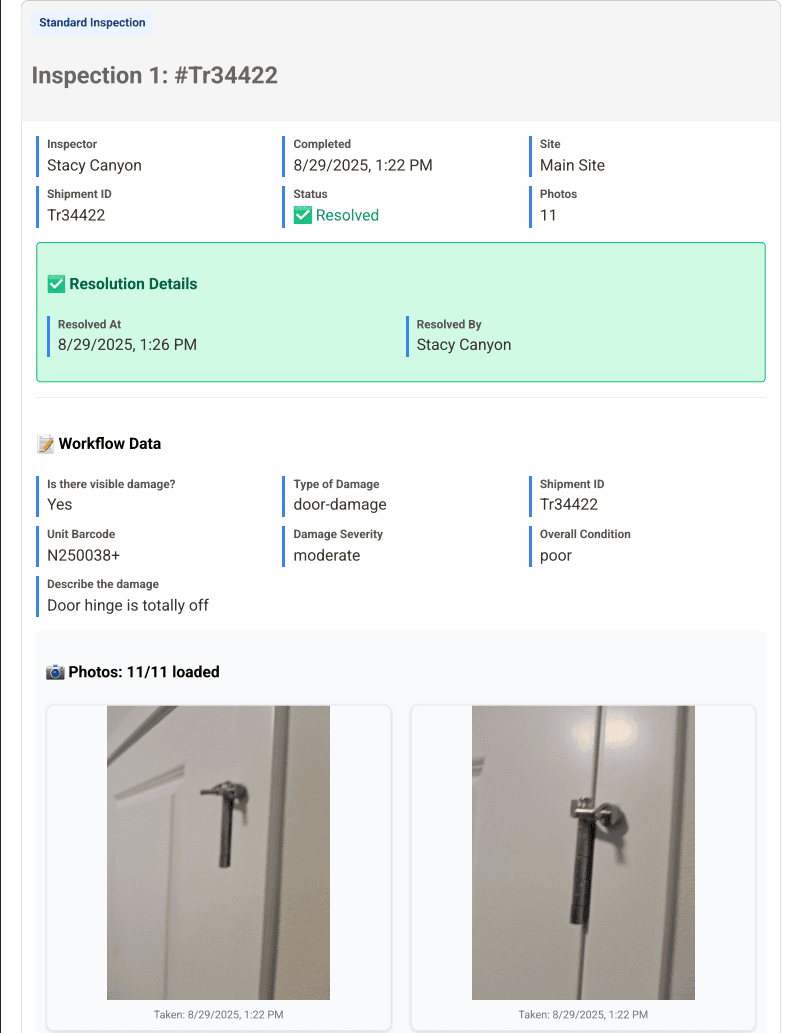Click the camera icon beside Photos loaded
The image size is (801, 1033).
[x=55, y=672]
